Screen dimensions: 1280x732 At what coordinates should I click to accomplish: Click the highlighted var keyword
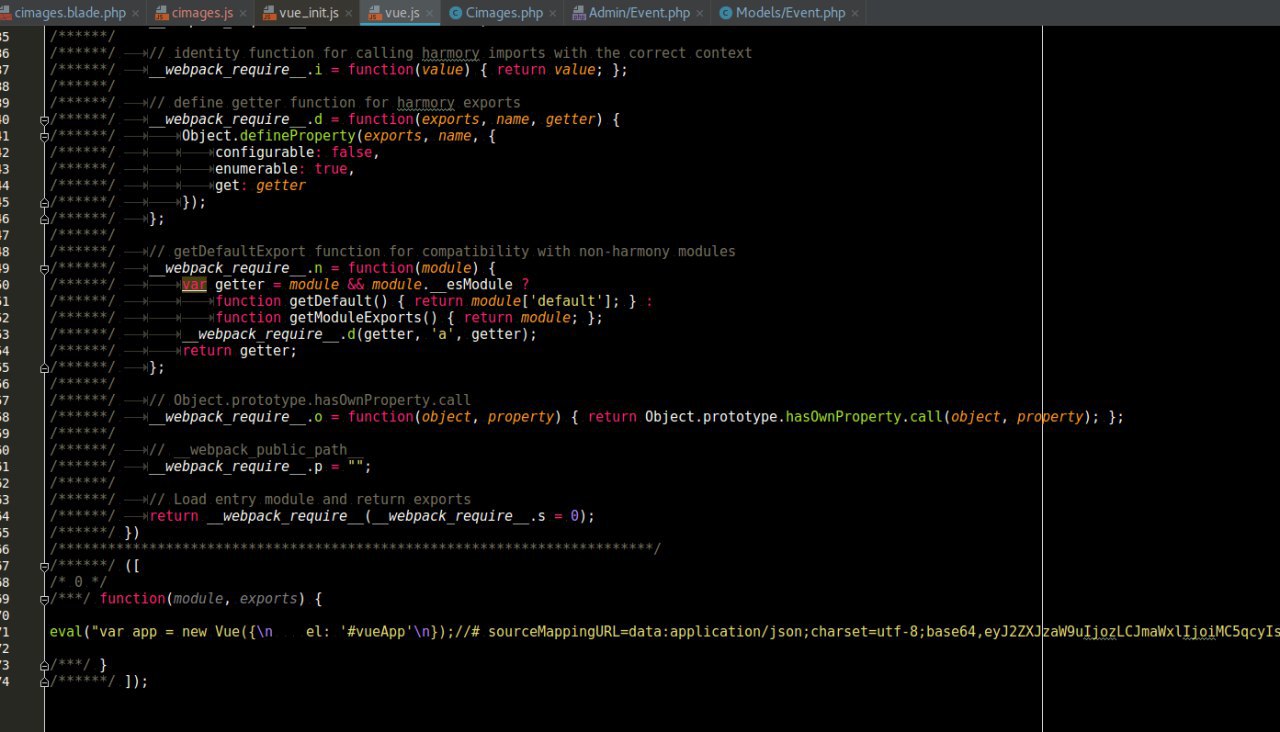point(194,284)
